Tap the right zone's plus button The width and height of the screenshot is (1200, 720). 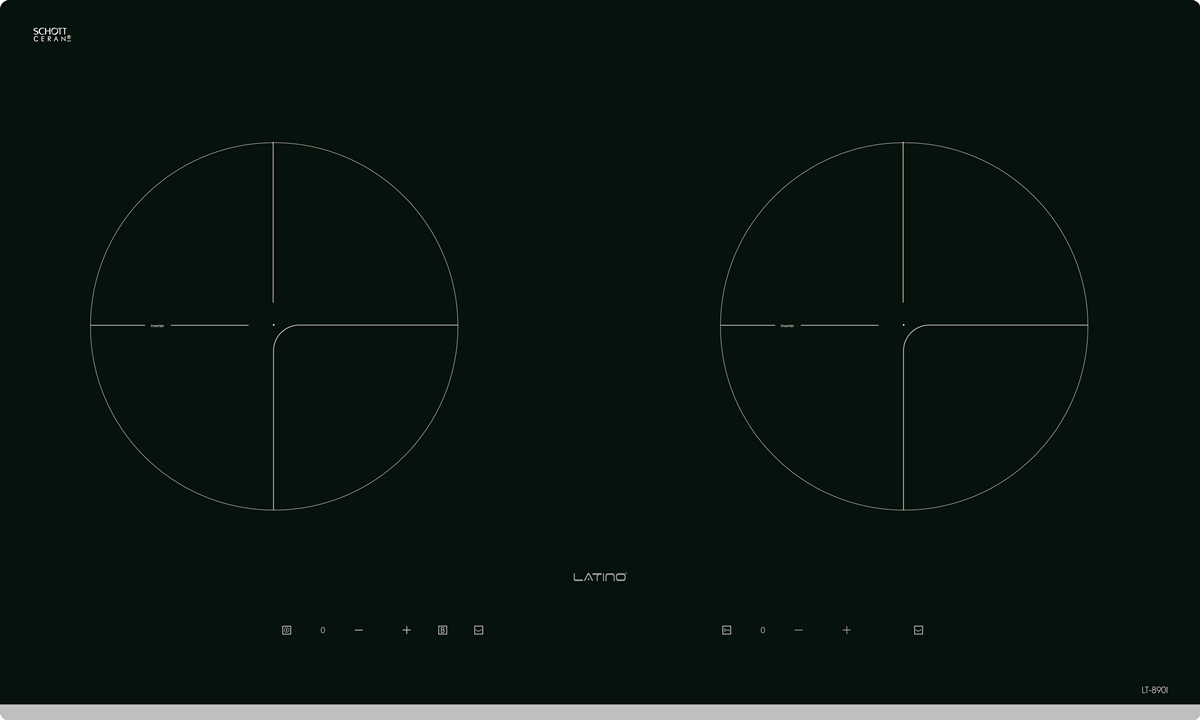tap(847, 630)
